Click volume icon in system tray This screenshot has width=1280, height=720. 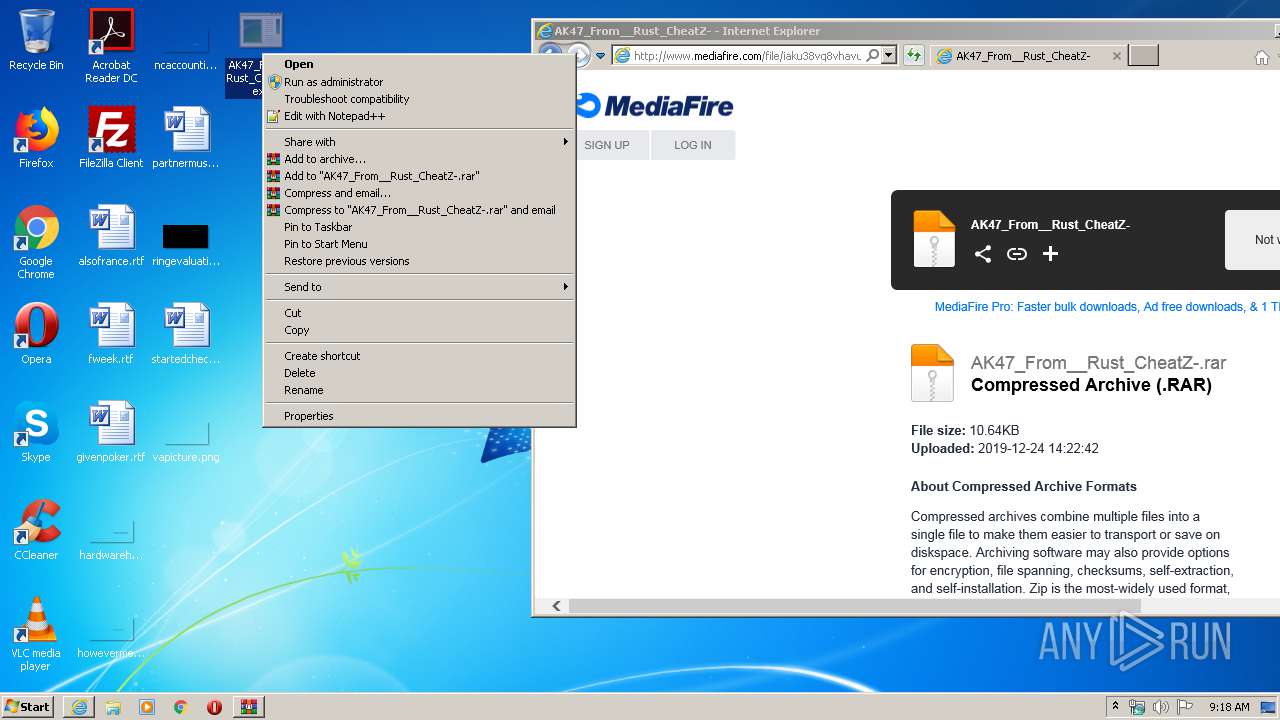tap(1161, 707)
